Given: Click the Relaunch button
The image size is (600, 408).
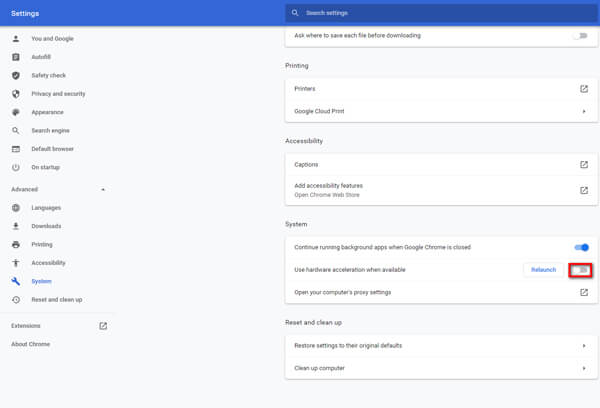Looking at the screenshot, I should click(543, 270).
